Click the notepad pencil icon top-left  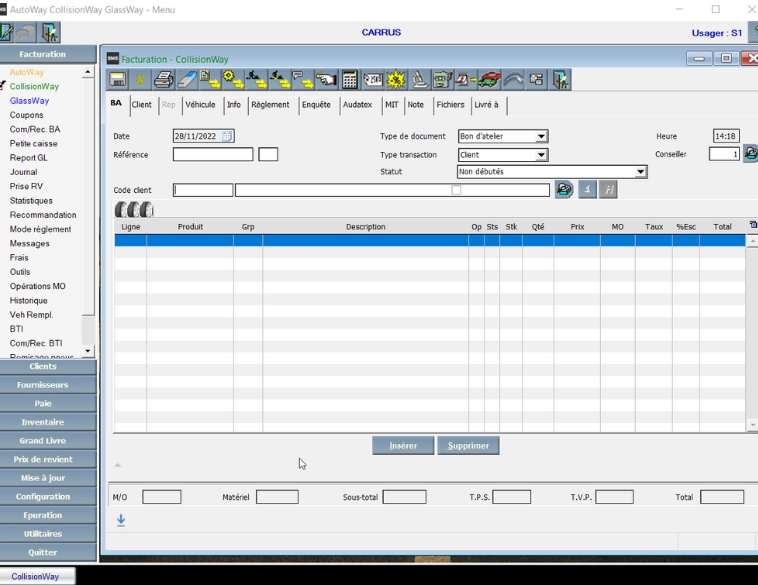click(6, 32)
